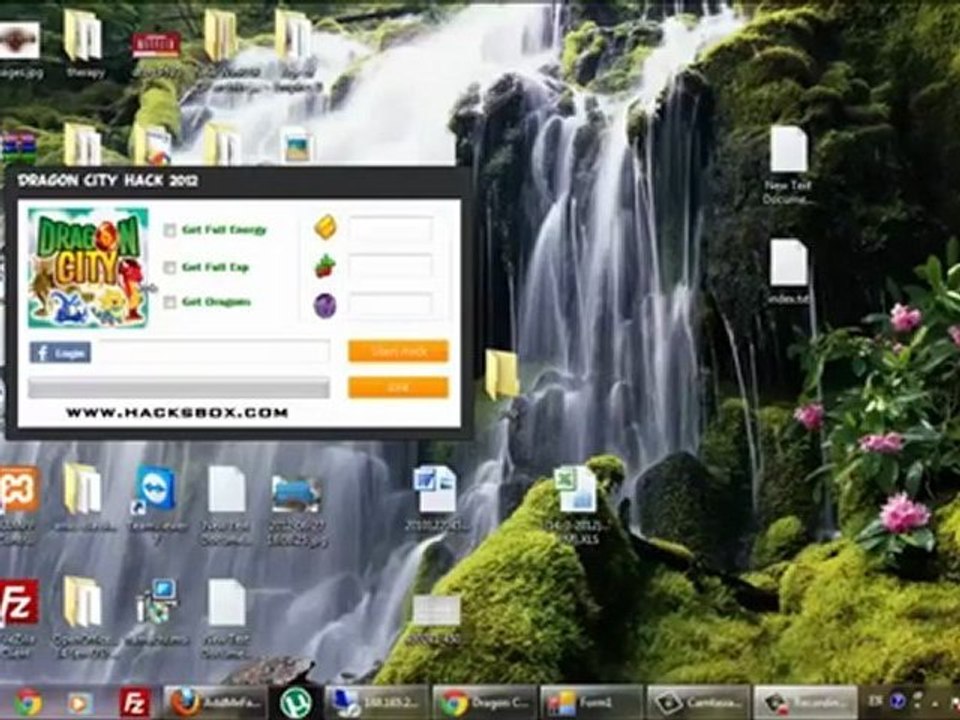This screenshot has height=720, width=960.
Task: Click the orange Start Hack button
Action: tap(398, 351)
